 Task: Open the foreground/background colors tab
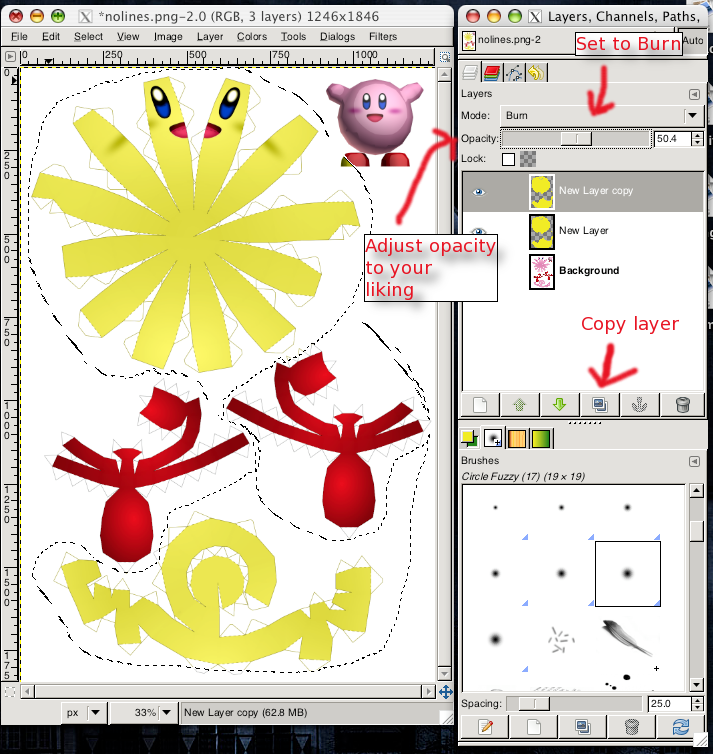(470, 439)
